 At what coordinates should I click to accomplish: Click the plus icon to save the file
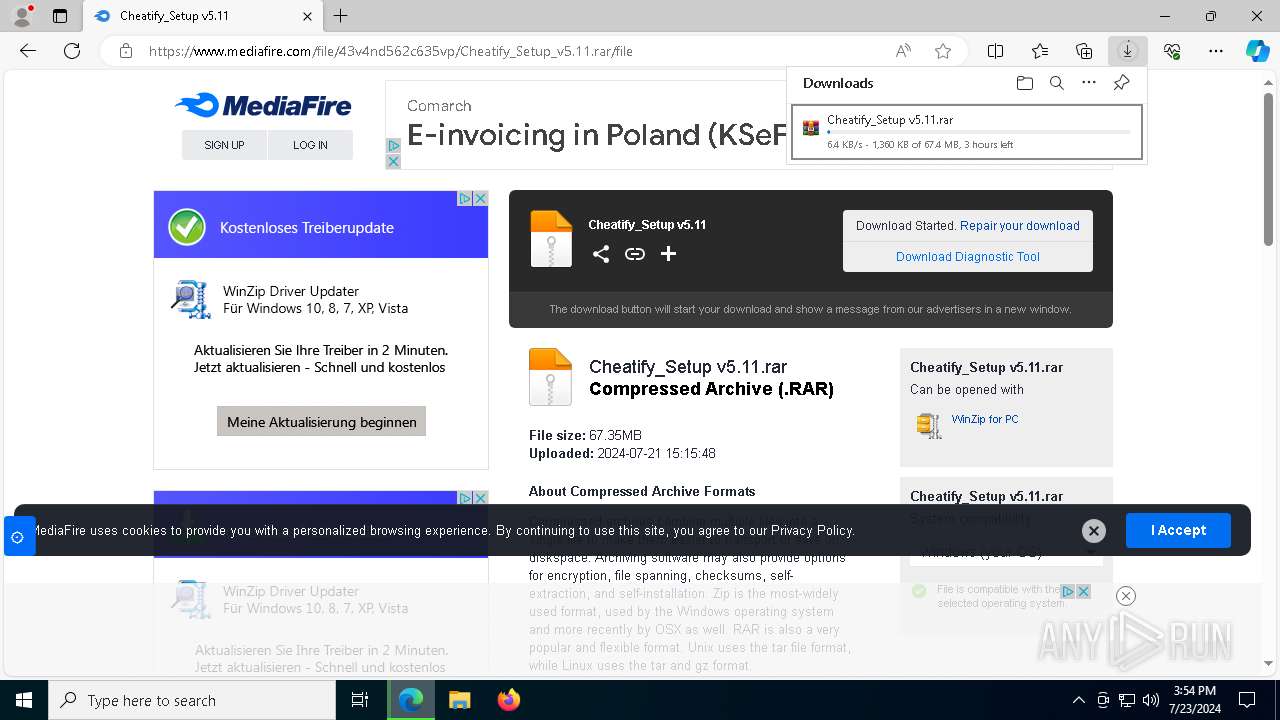click(x=668, y=254)
